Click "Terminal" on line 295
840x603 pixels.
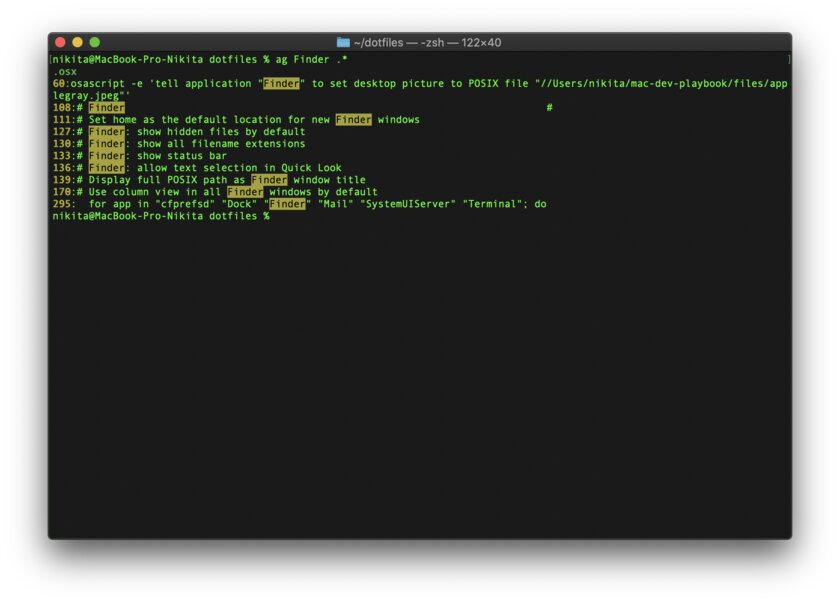coord(492,204)
